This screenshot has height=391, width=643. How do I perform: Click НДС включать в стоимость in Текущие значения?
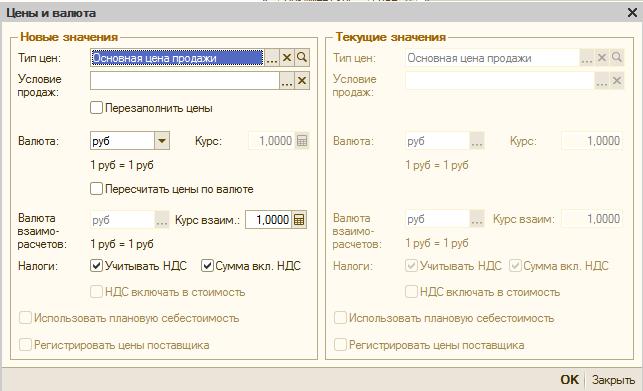pos(411,292)
